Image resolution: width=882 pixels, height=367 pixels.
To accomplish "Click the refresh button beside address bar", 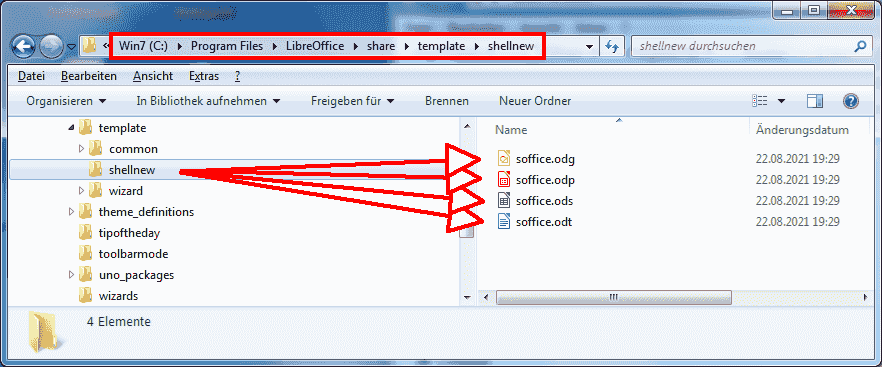I will click(611, 47).
